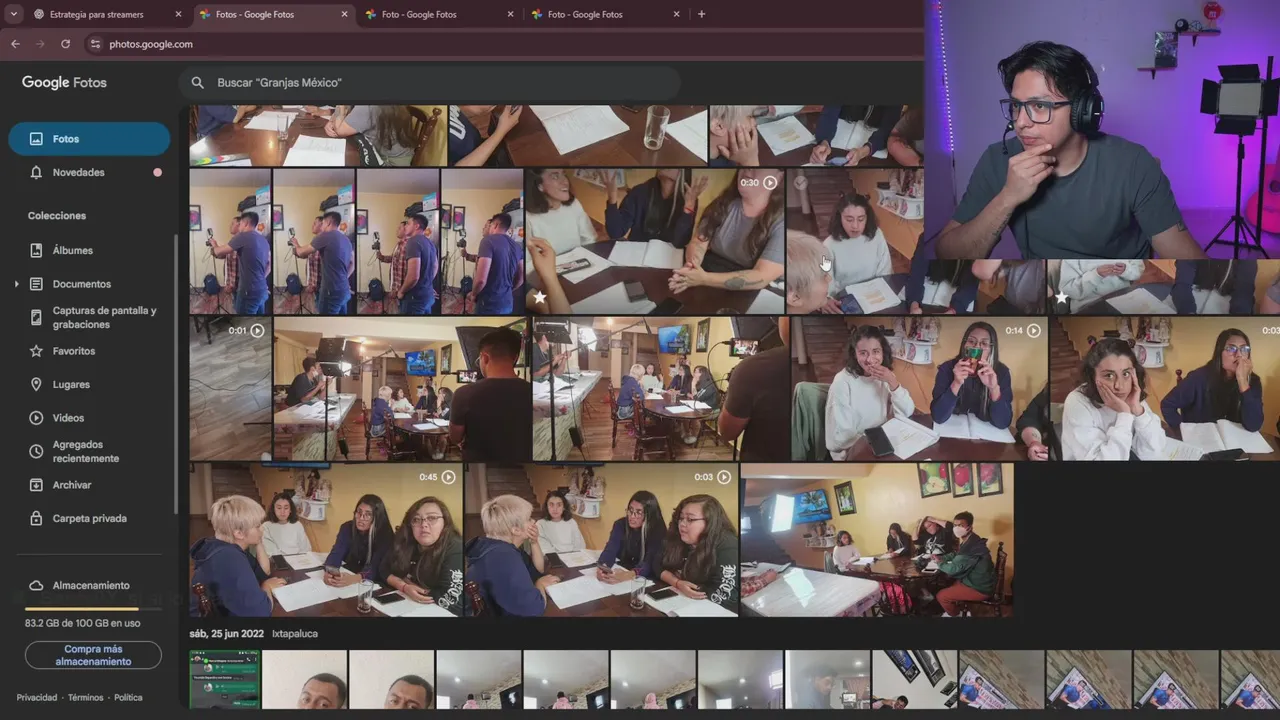Open the green chat screenshot thumbnail
The width and height of the screenshot is (1280, 720).
coord(225,680)
